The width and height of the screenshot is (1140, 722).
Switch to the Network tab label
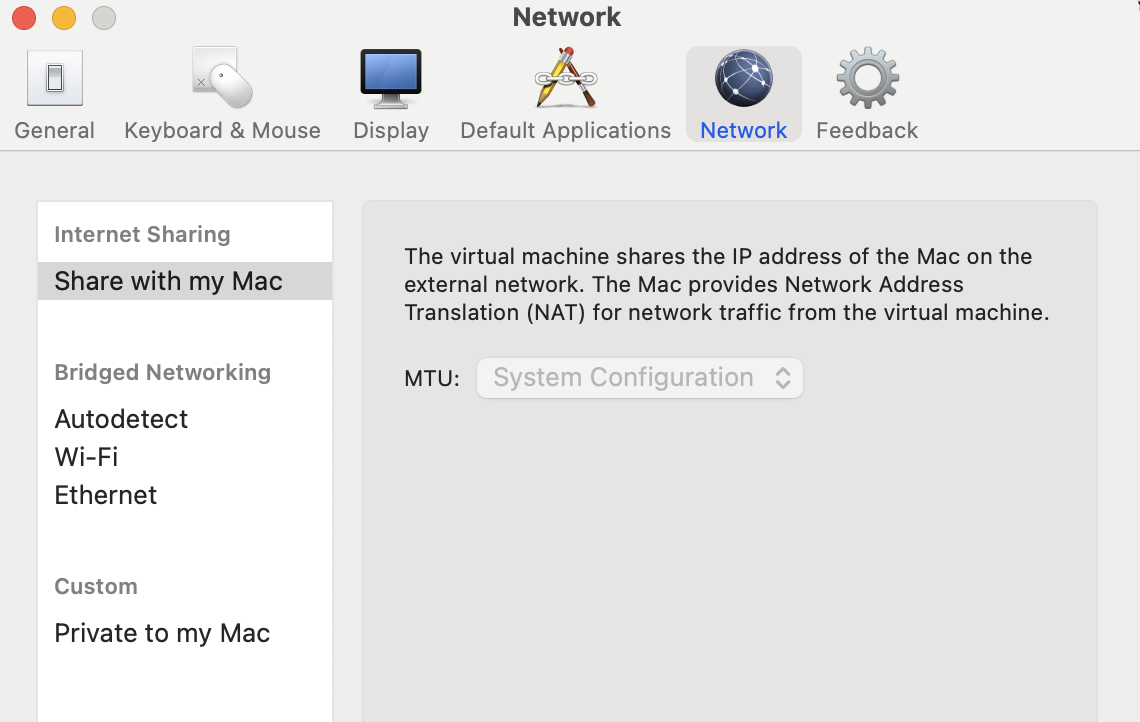(743, 130)
